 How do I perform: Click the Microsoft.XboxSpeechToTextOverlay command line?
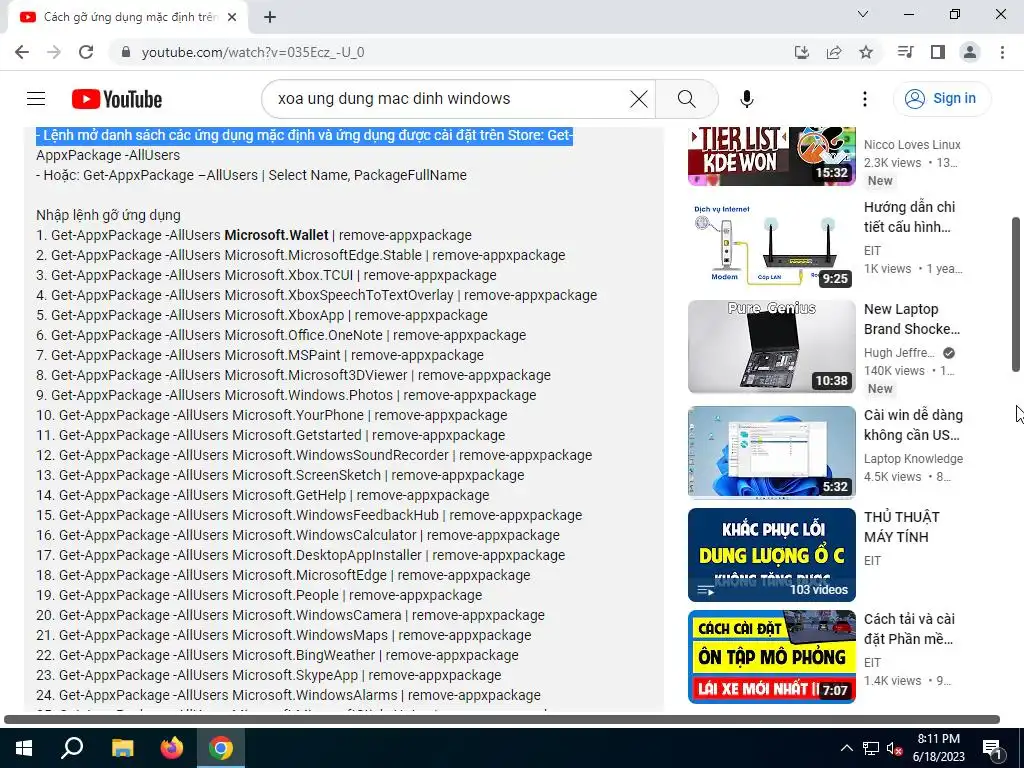pos(317,295)
